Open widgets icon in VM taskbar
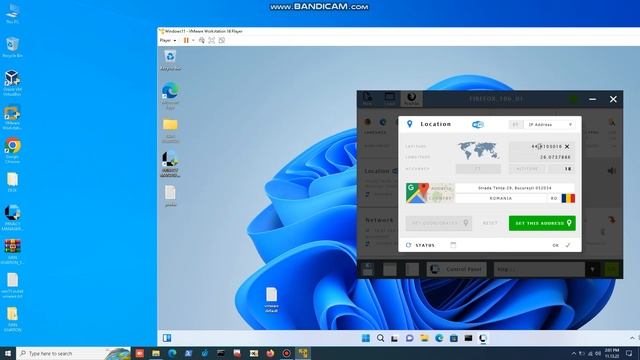Screen dimensions: 640x360 click(x=167, y=338)
